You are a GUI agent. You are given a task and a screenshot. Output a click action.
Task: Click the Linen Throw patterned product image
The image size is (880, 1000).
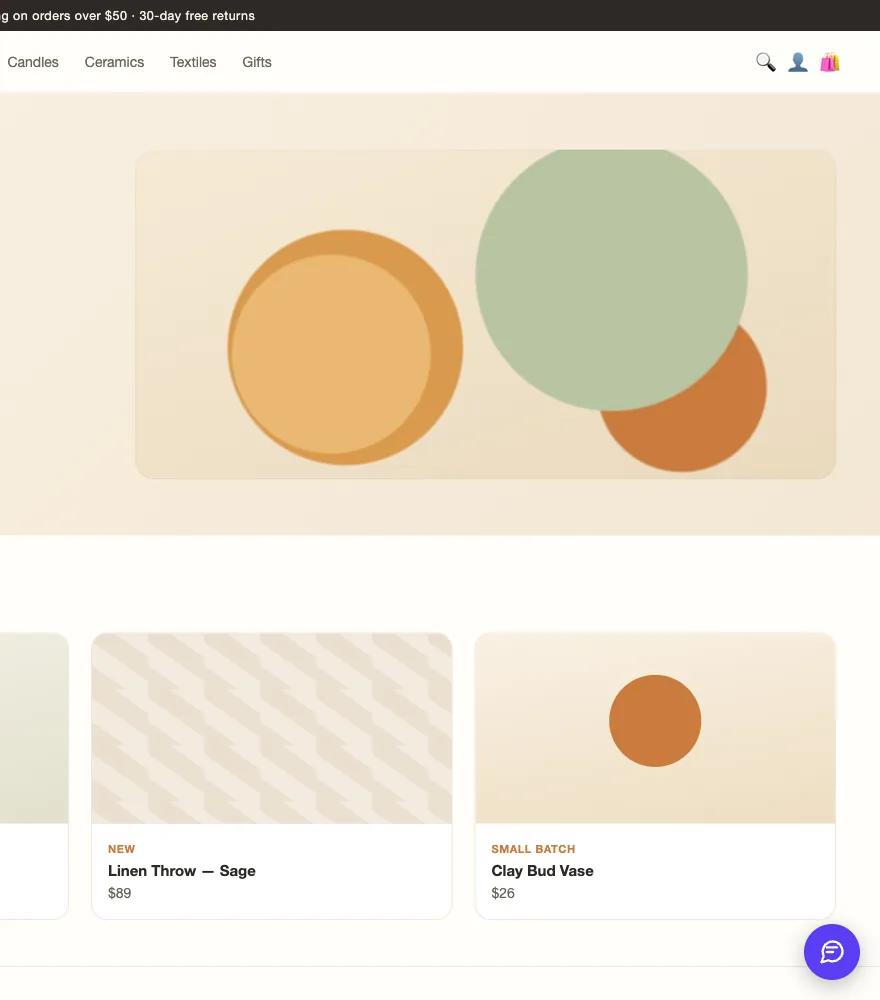pos(272,728)
